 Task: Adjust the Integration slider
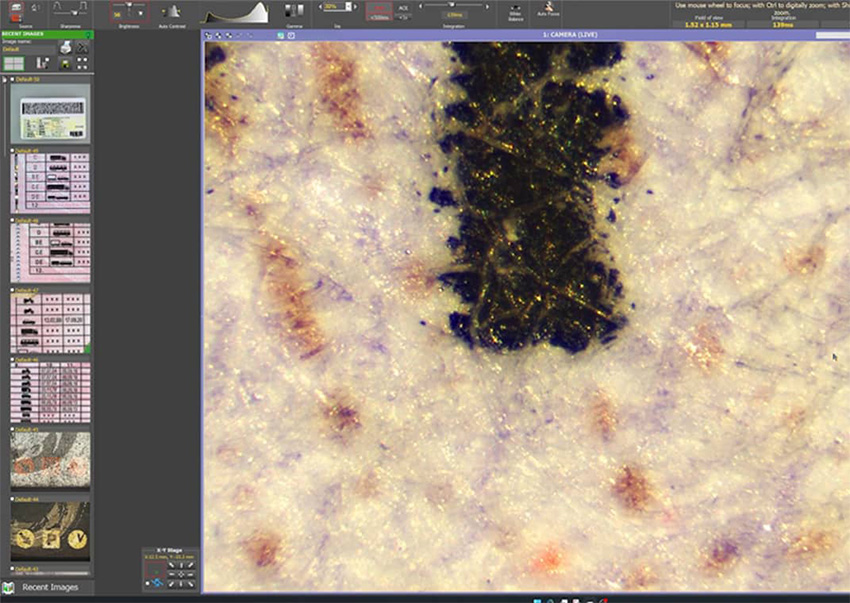click(453, 5)
